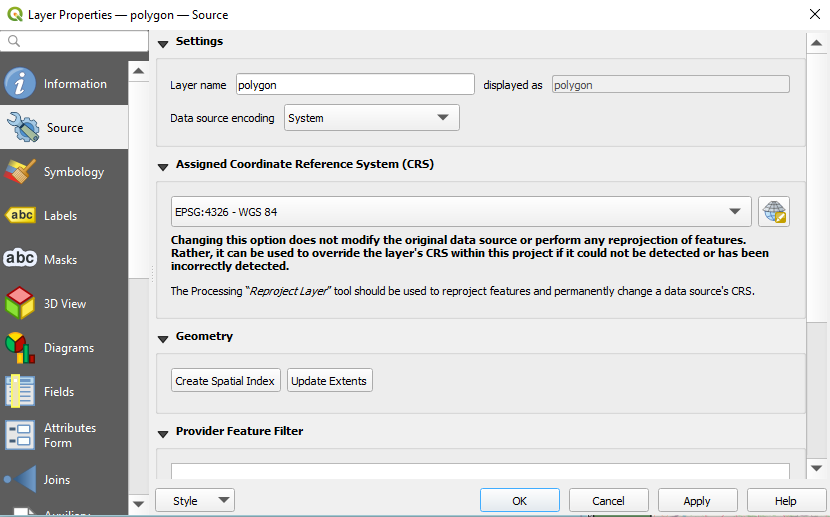Click the Create Spatial Index button
Image resolution: width=830 pixels, height=517 pixels.
tap(226, 381)
